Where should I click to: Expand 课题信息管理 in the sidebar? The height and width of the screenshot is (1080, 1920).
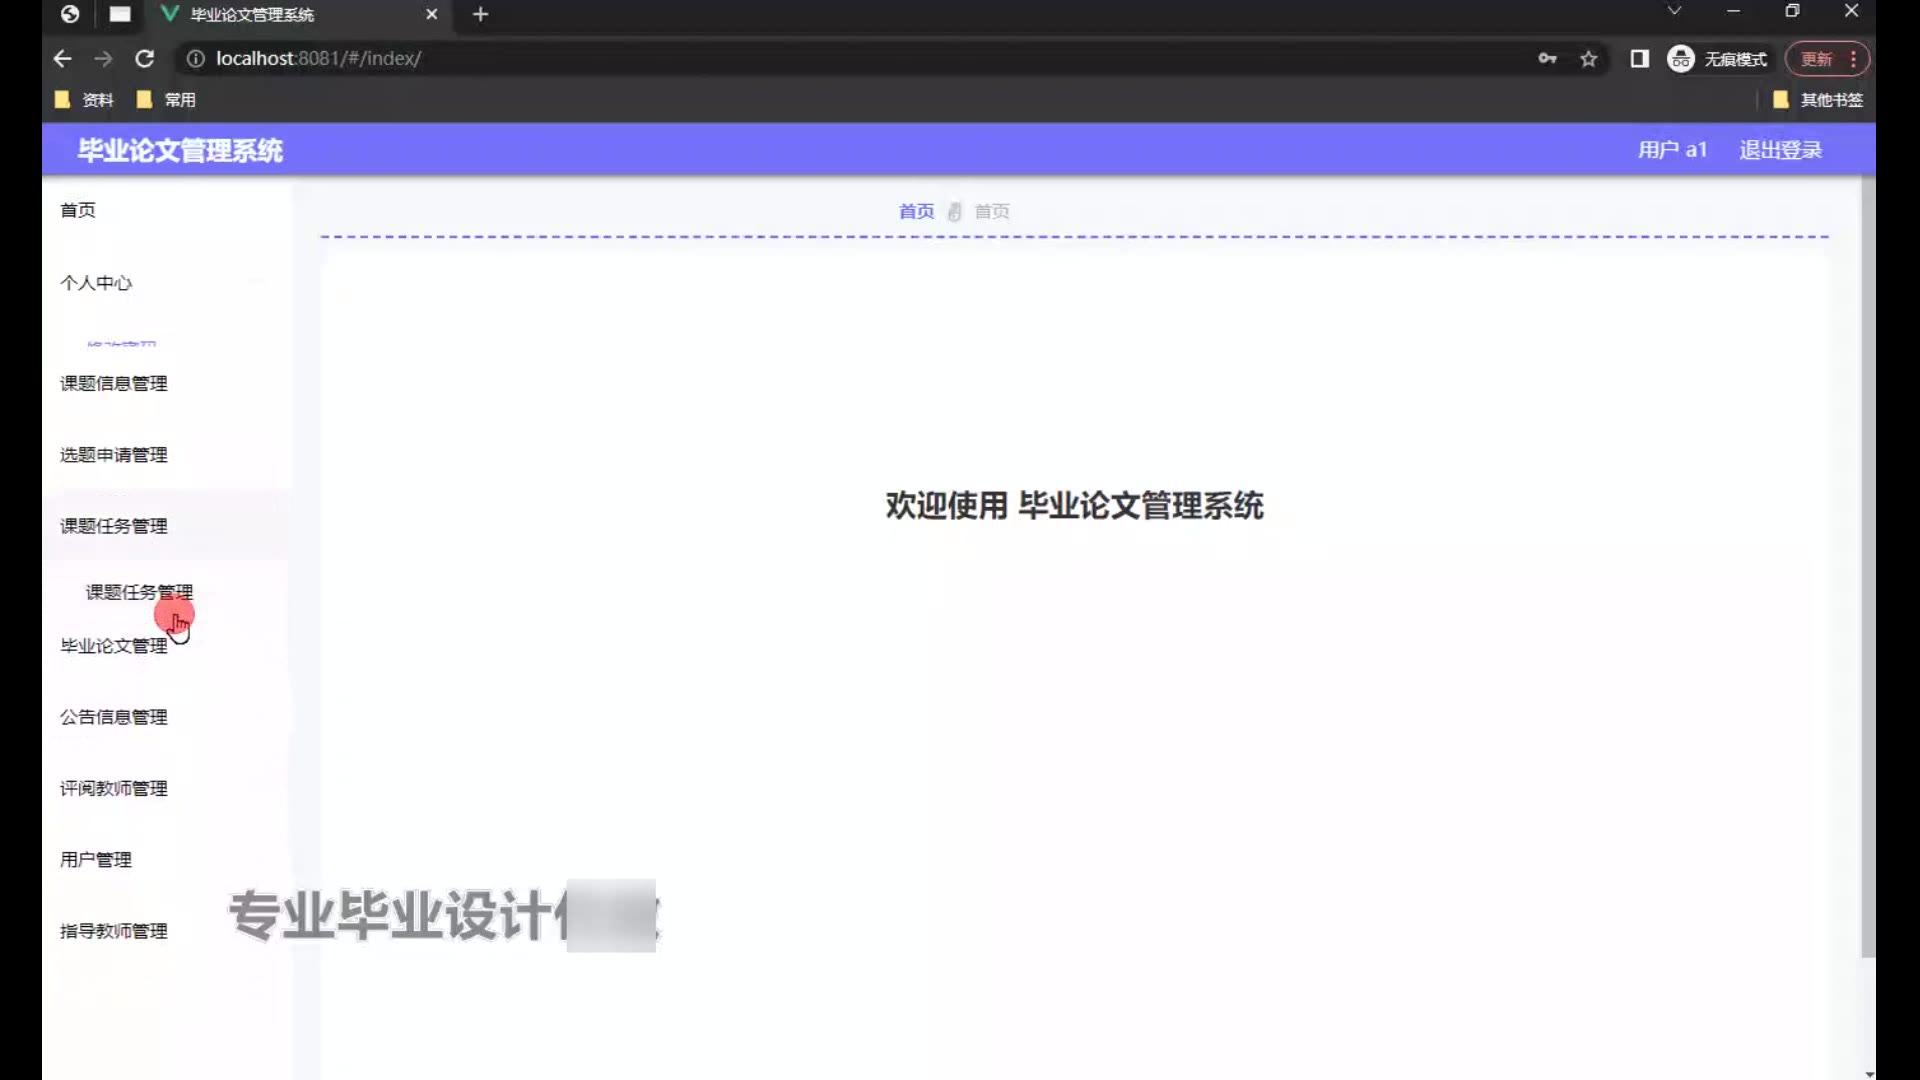click(114, 384)
